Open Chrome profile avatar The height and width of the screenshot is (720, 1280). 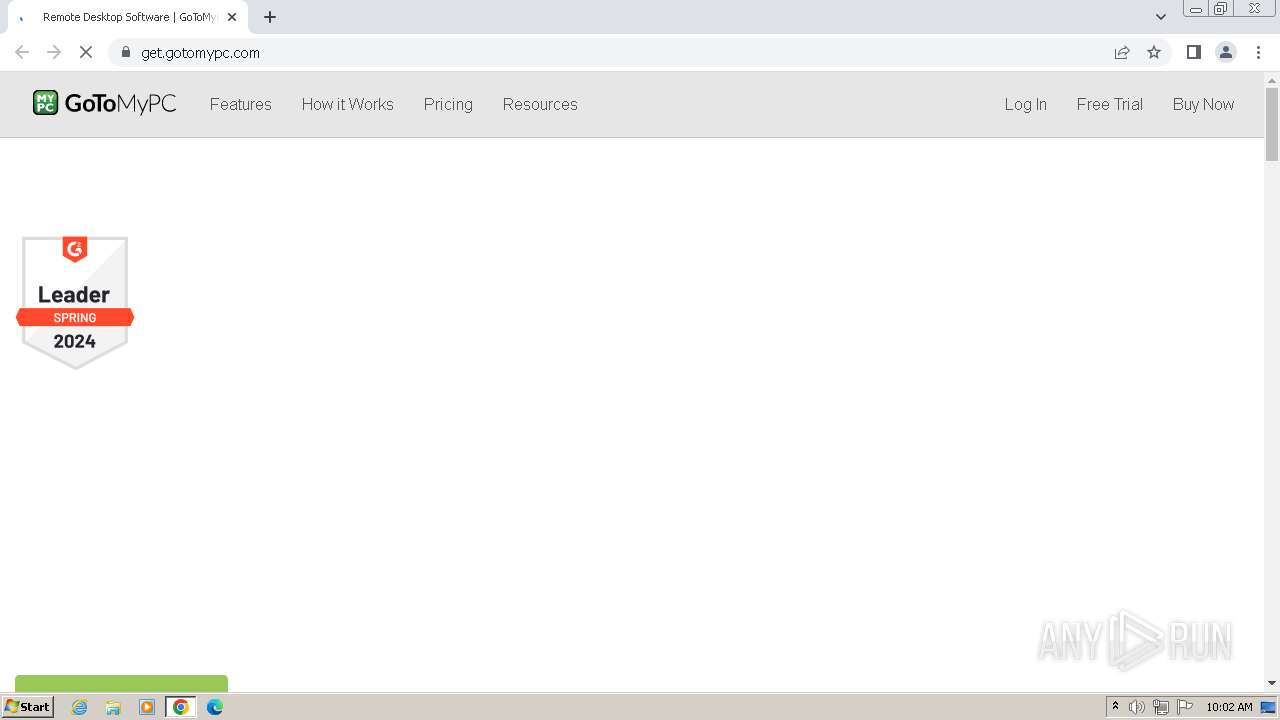[1226, 52]
